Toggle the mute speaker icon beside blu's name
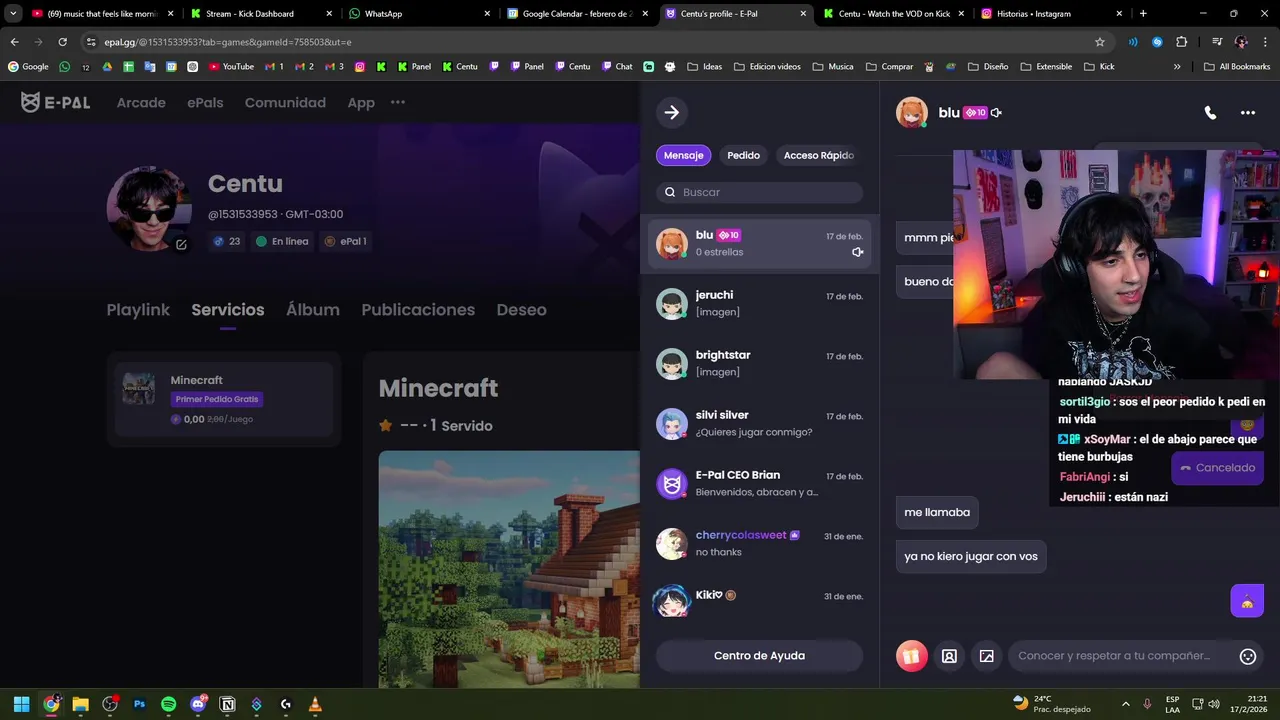This screenshot has height=720, width=1280. pyautogui.click(x=996, y=113)
